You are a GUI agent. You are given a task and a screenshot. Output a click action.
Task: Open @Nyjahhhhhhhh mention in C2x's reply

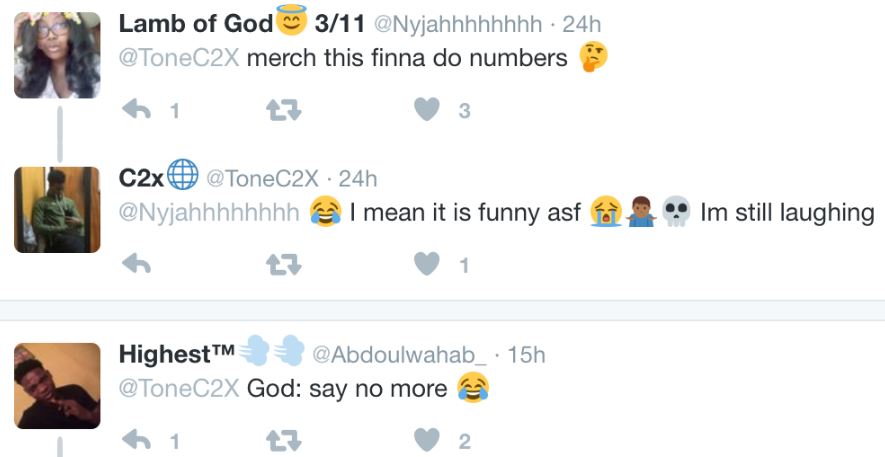pyautogui.click(x=209, y=213)
